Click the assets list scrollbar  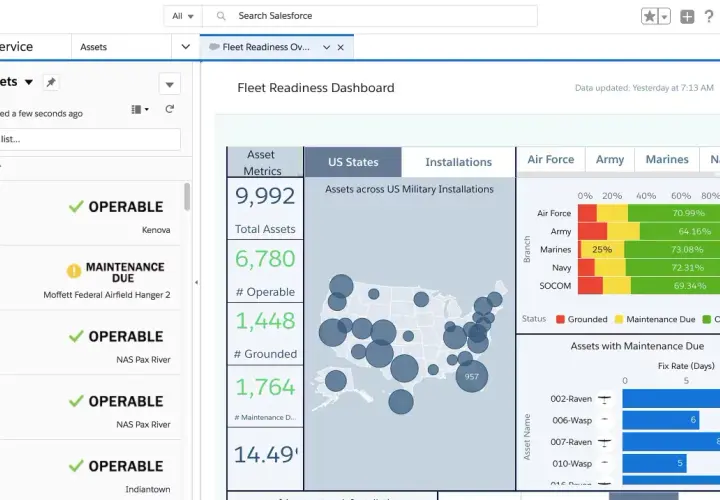[x=187, y=197]
